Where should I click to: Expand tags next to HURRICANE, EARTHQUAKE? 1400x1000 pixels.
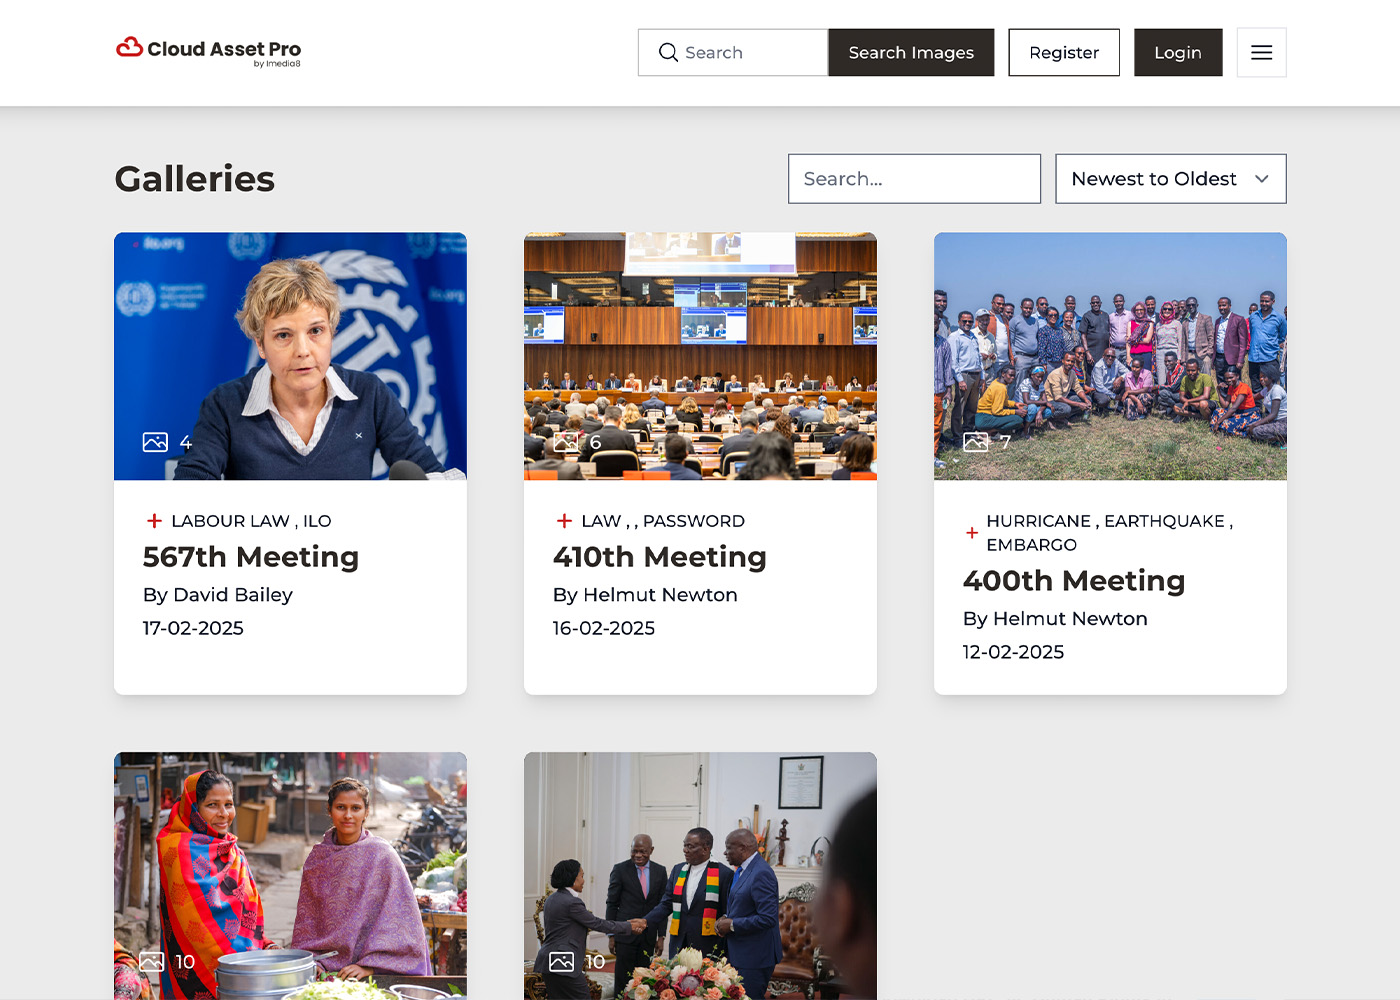(x=972, y=533)
